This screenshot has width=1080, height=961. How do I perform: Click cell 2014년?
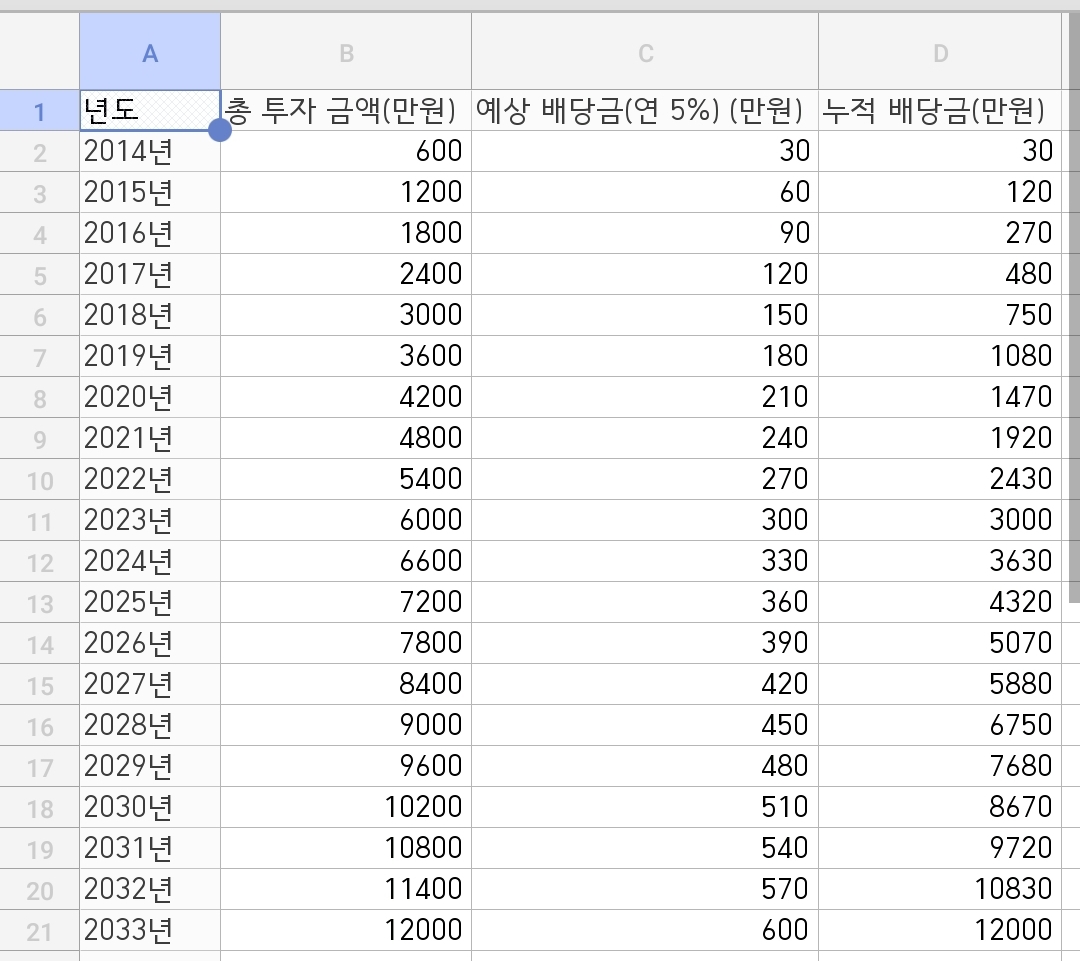click(150, 152)
